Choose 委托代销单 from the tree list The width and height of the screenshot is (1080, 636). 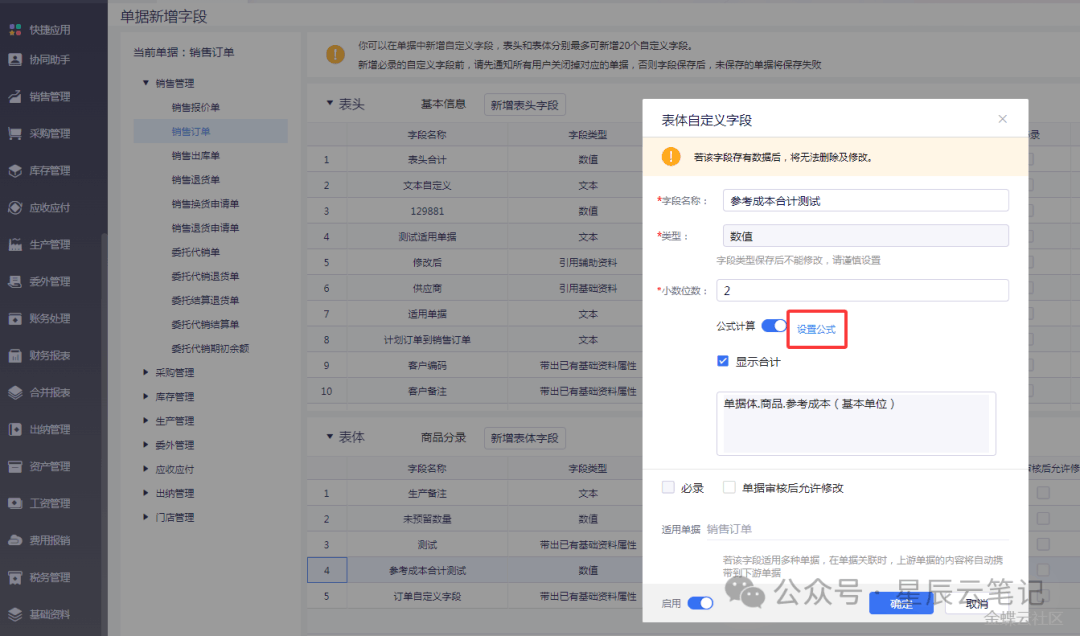(x=195, y=252)
